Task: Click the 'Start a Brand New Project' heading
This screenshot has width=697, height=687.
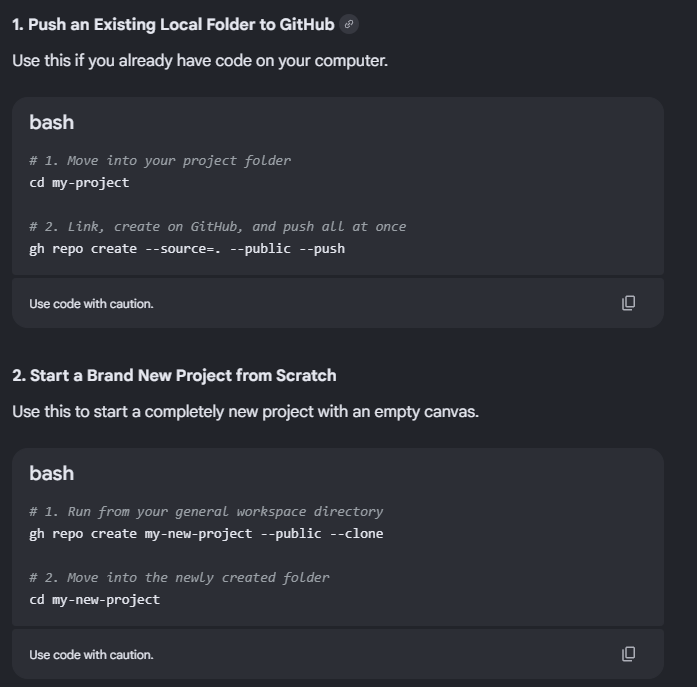Action: [x=174, y=375]
